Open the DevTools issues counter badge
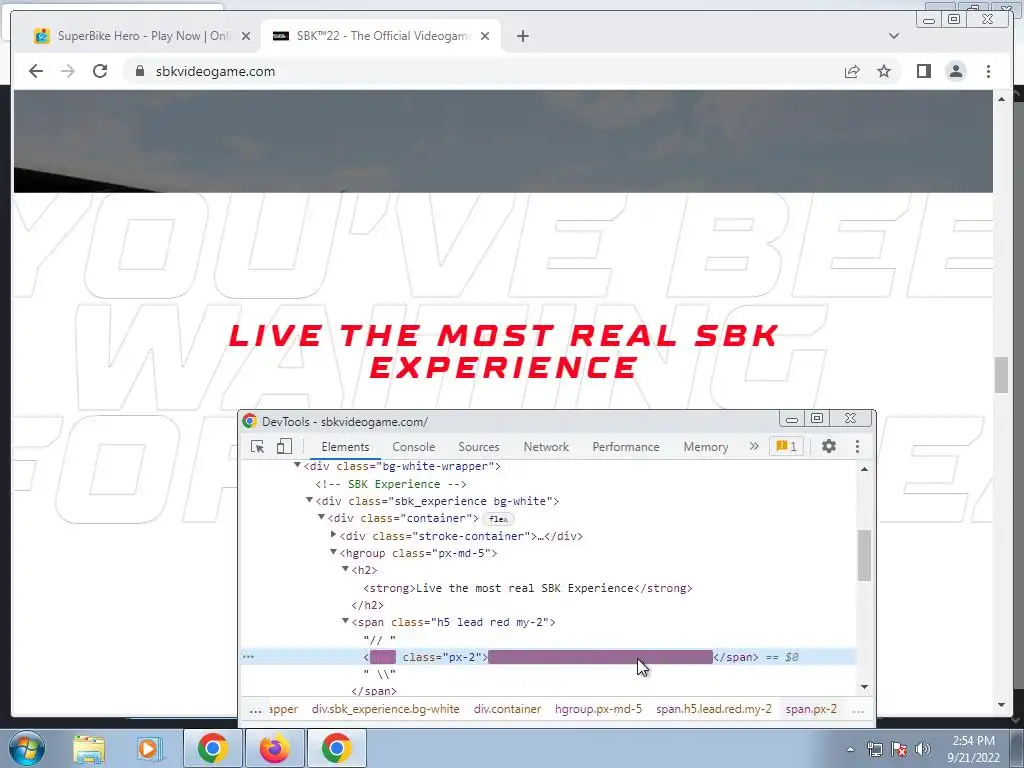Image resolution: width=1024 pixels, height=768 pixels. (x=786, y=447)
